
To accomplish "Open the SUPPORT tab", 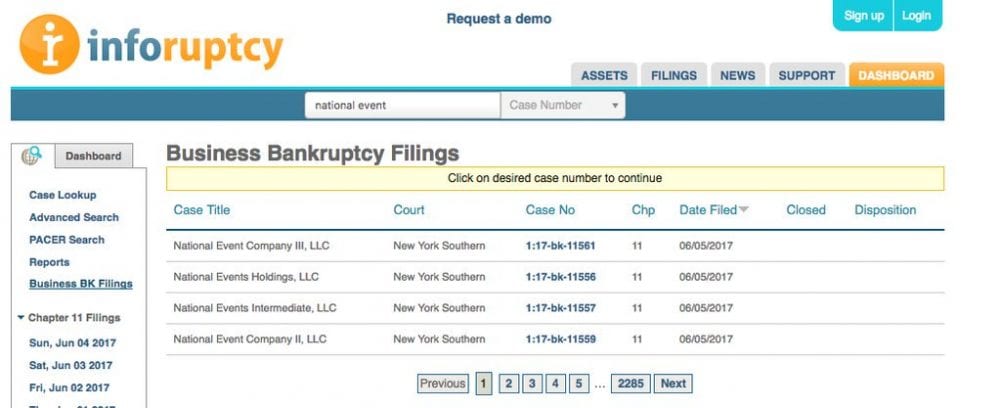I will [x=807, y=75].
